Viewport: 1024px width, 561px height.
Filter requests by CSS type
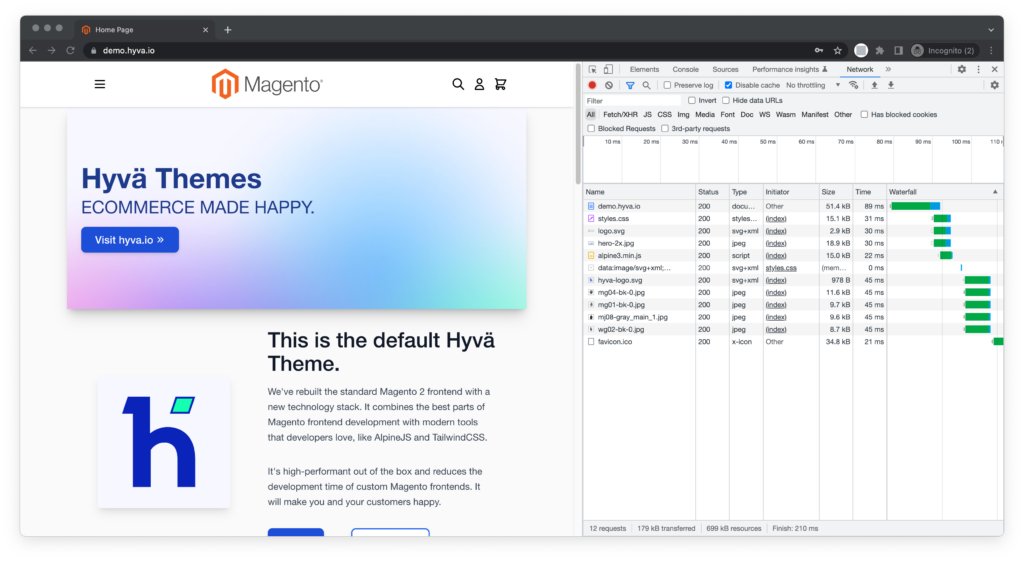click(x=664, y=114)
